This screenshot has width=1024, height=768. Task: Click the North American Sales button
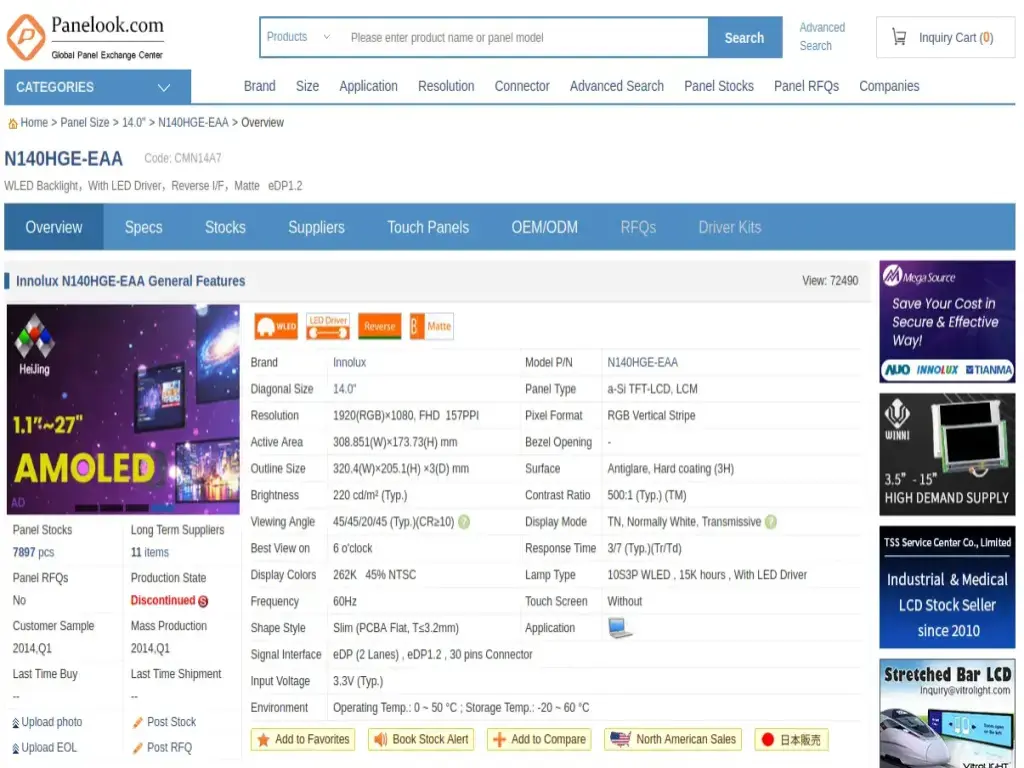click(673, 740)
